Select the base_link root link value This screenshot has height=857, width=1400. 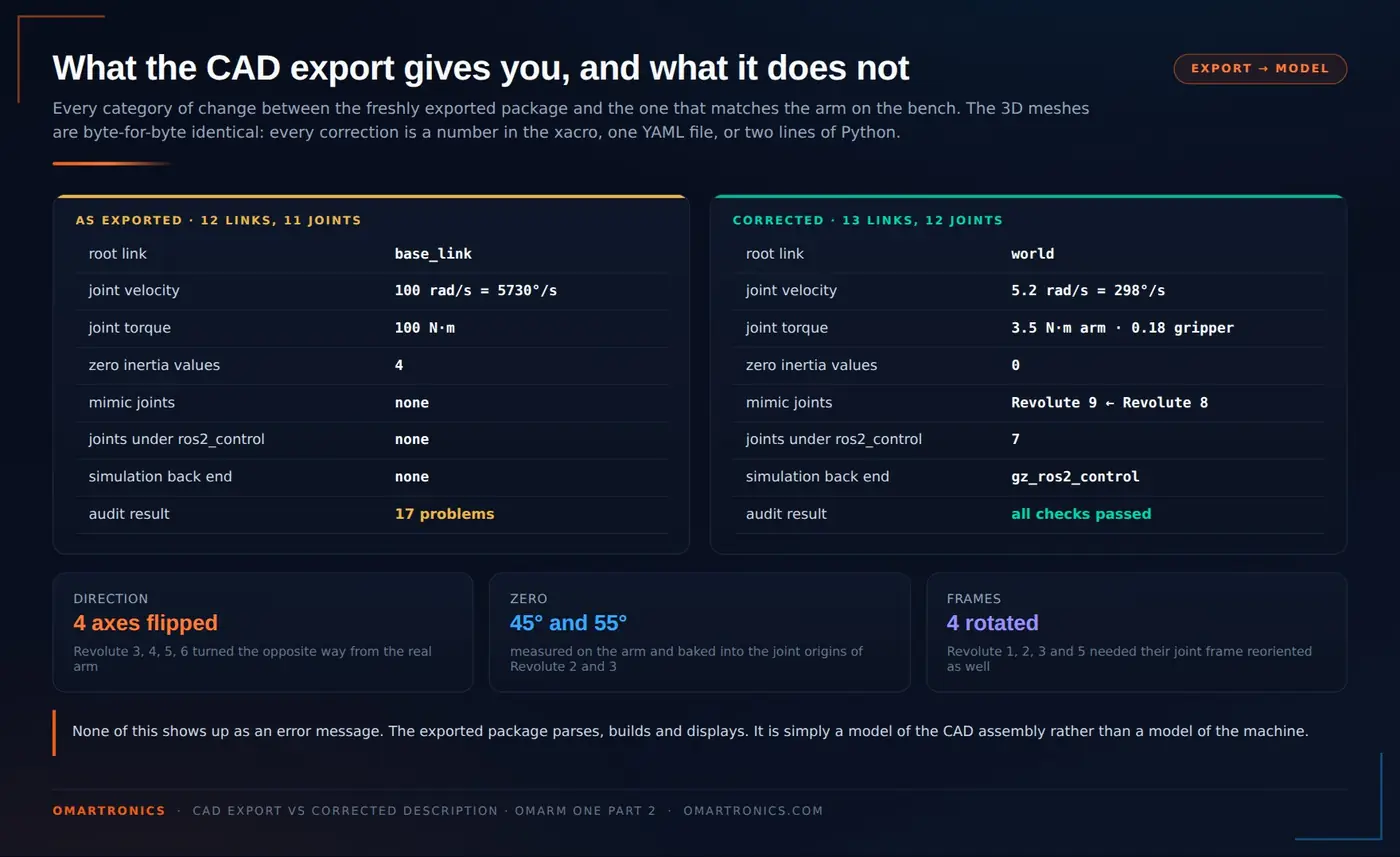(433, 254)
